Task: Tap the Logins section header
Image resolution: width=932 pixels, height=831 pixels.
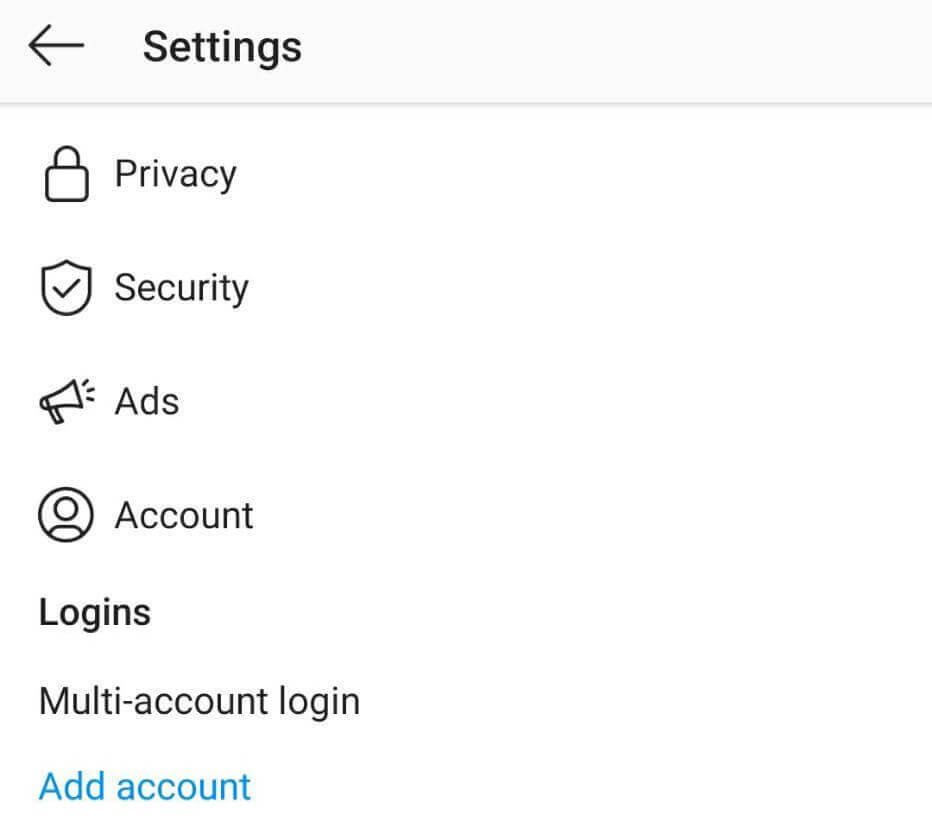Action: click(x=95, y=611)
